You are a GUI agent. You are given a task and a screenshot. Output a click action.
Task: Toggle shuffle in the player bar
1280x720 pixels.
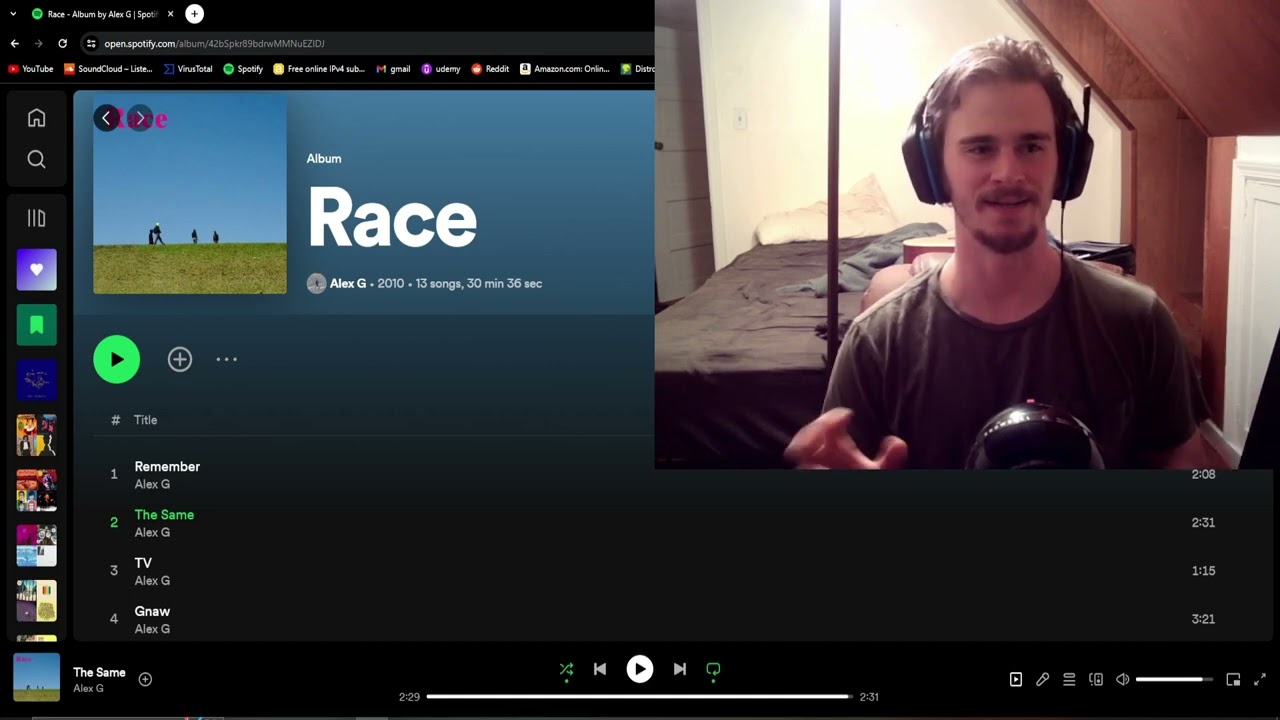point(566,669)
